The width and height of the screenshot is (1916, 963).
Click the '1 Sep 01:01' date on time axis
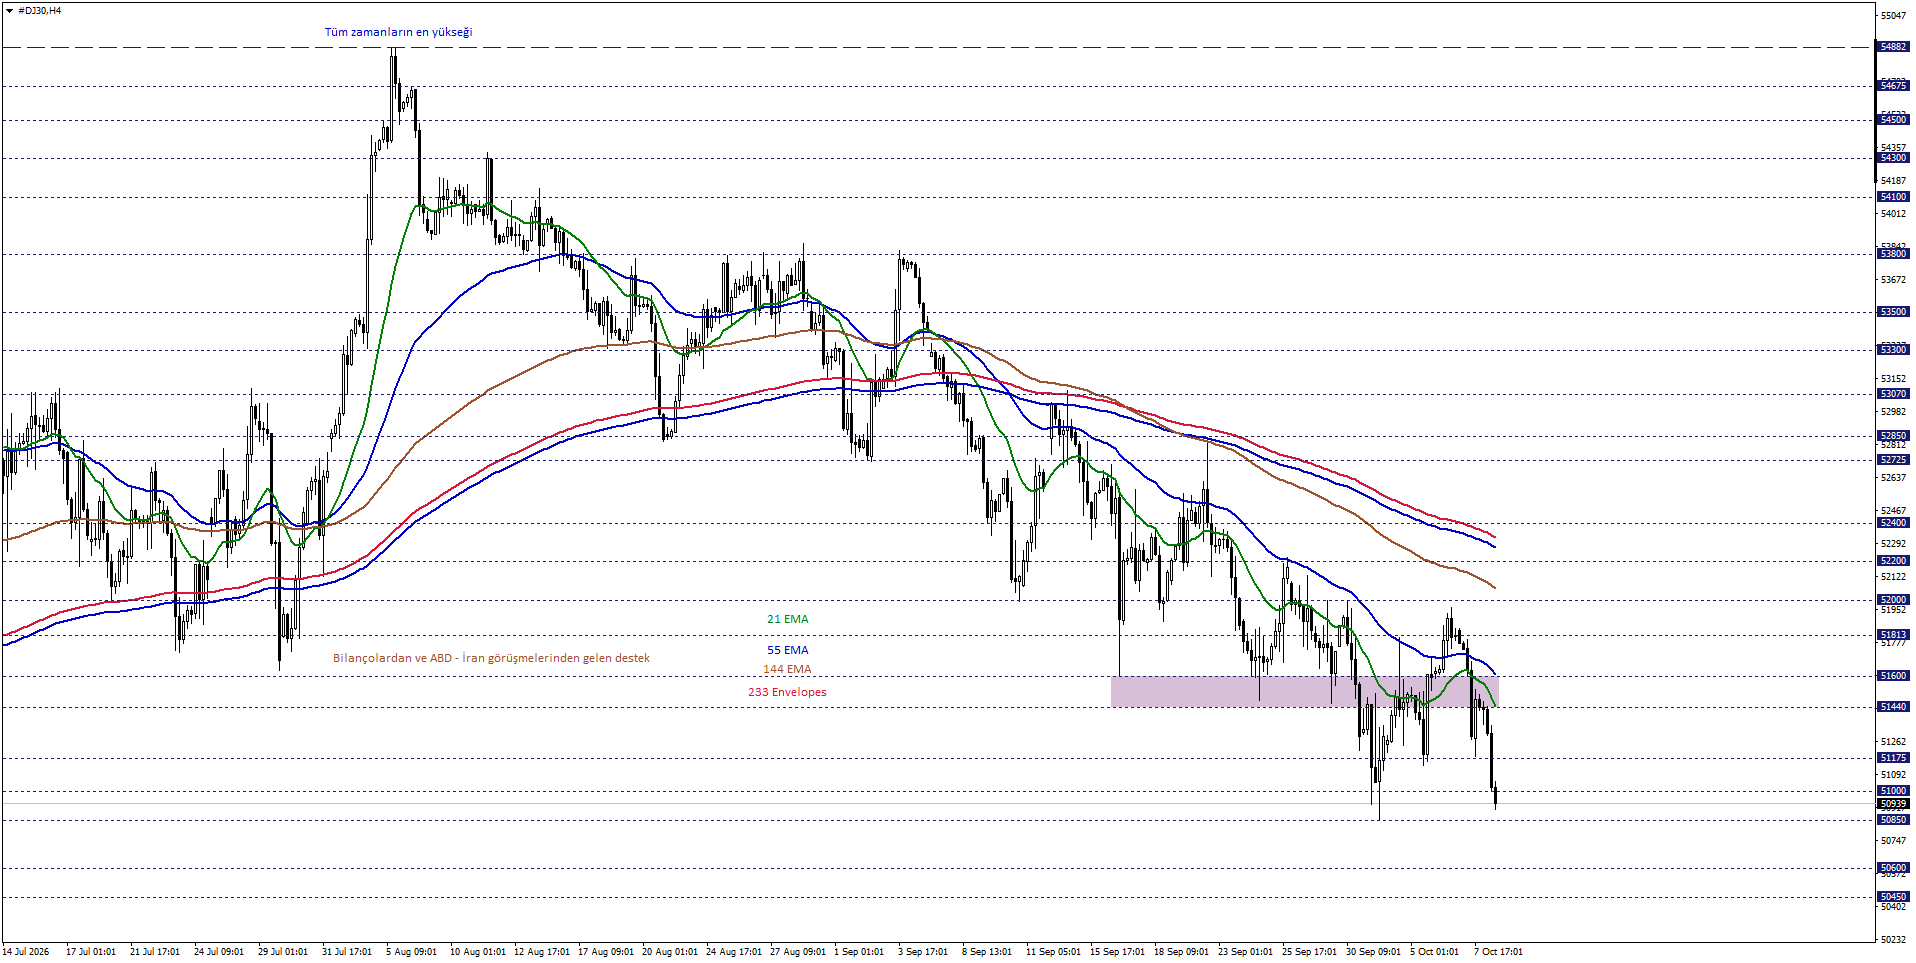pyautogui.click(x=859, y=952)
